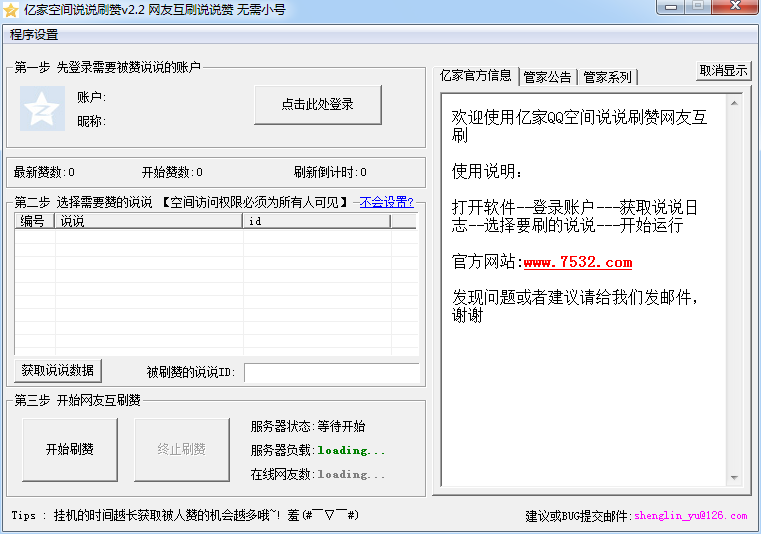Focus the 被刷赞的说说ID input field
This screenshot has width=761, height=534.
pyautogui.click(x=331, y=372)
